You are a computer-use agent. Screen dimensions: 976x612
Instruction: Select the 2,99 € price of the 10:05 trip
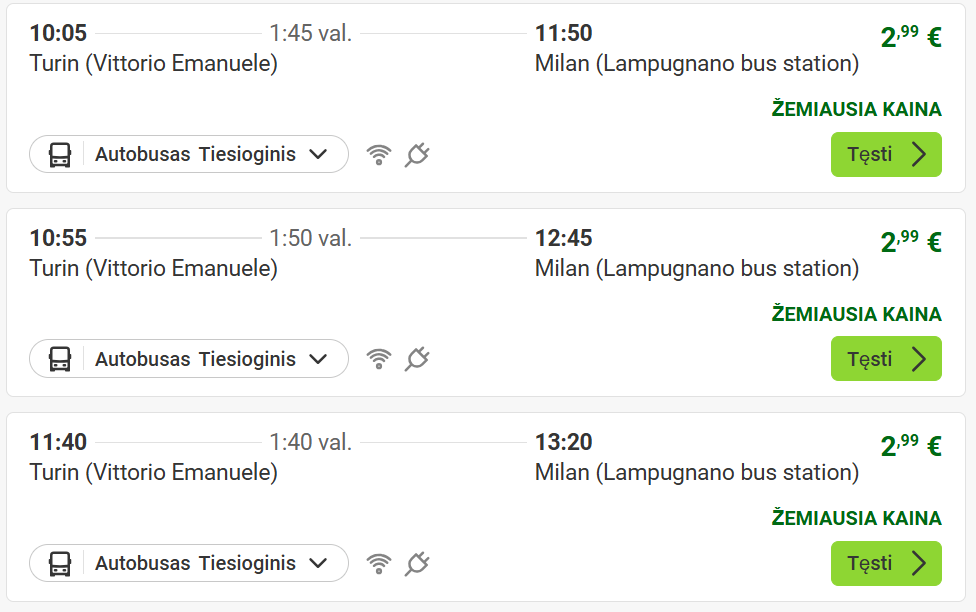coord(910,37)
